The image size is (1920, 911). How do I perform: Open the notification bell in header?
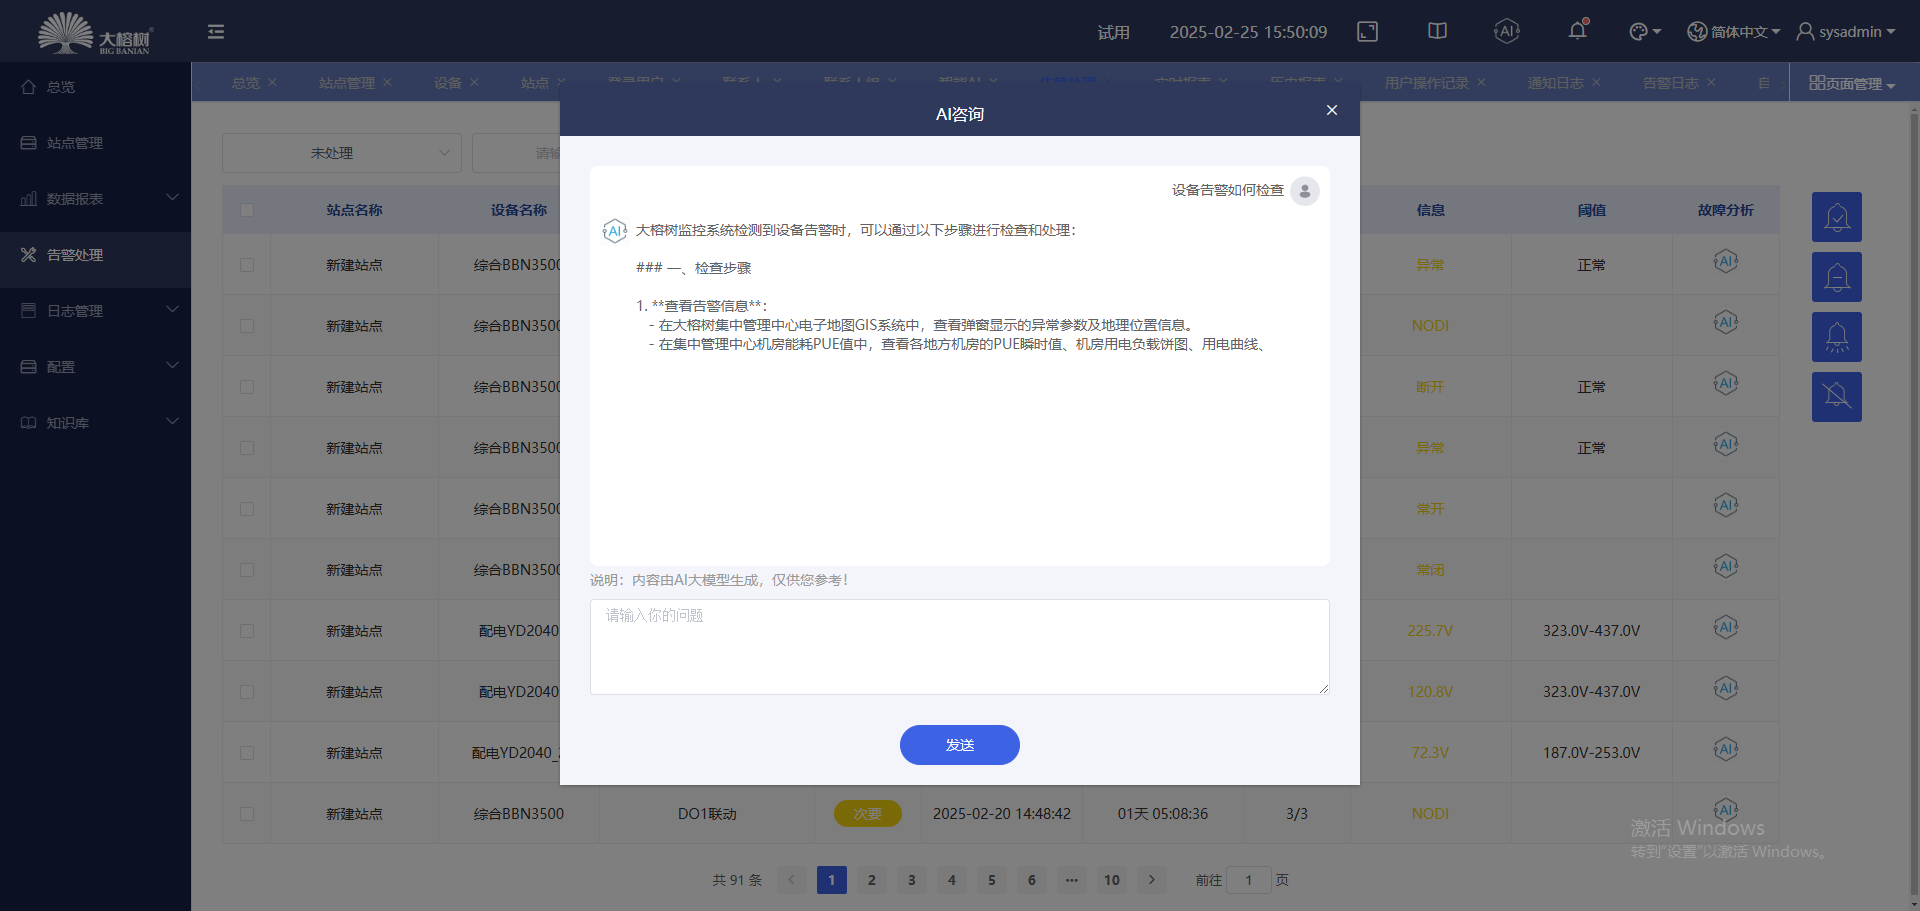1577,31
